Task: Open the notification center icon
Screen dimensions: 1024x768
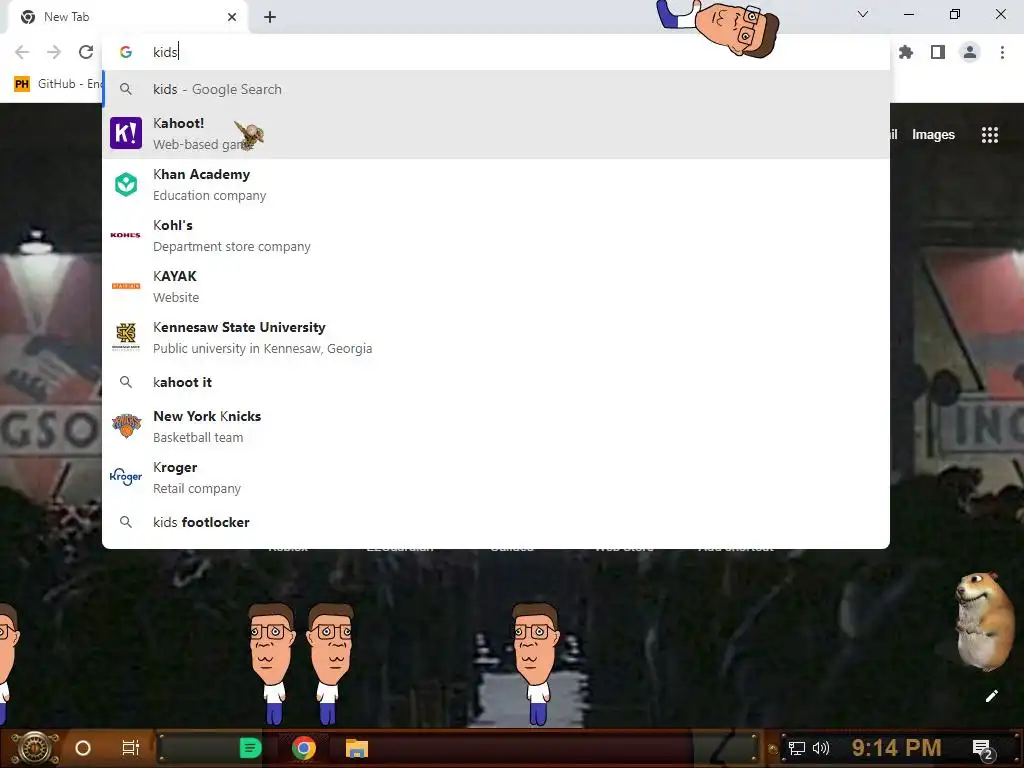Action: (x=983, y=750)
